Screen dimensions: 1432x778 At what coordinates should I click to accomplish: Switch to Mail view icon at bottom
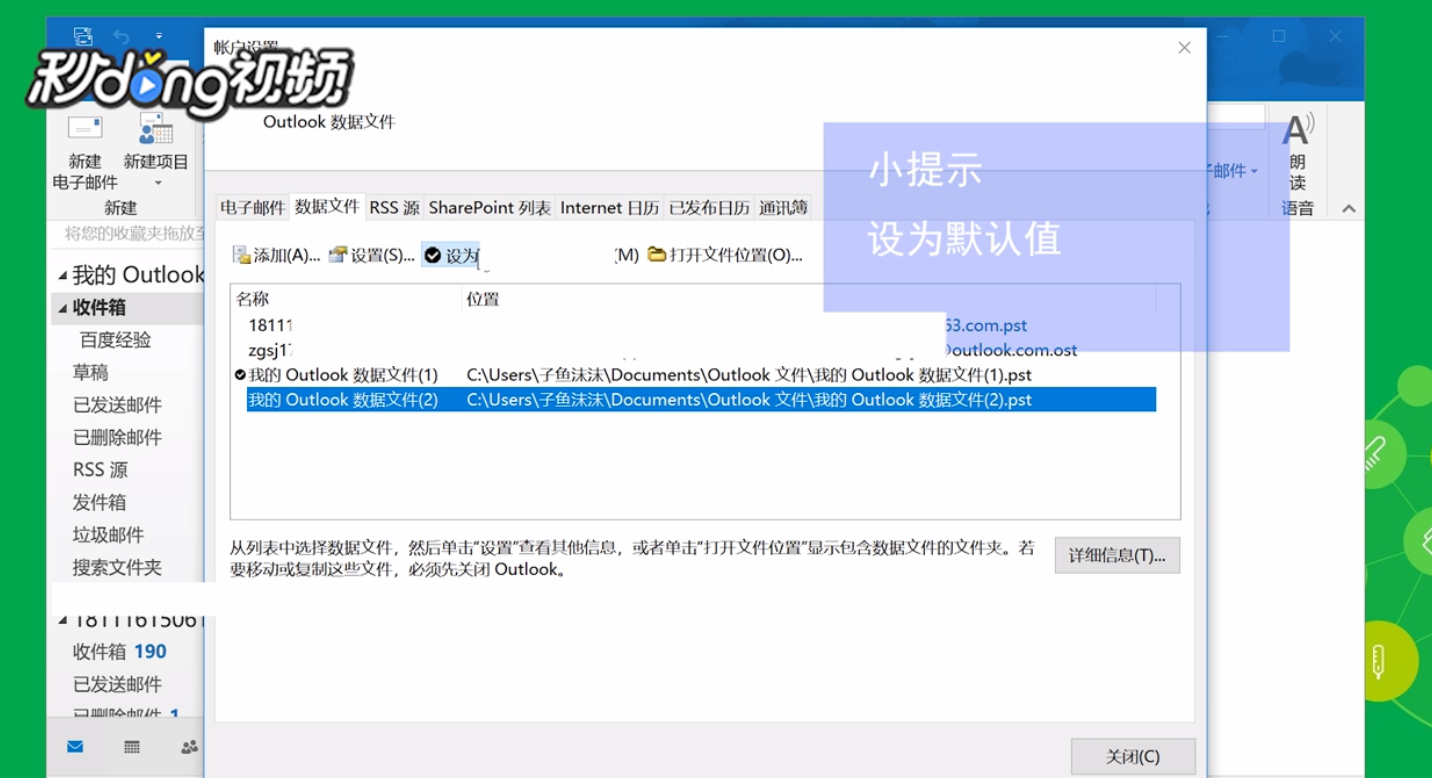coord(75,747)
